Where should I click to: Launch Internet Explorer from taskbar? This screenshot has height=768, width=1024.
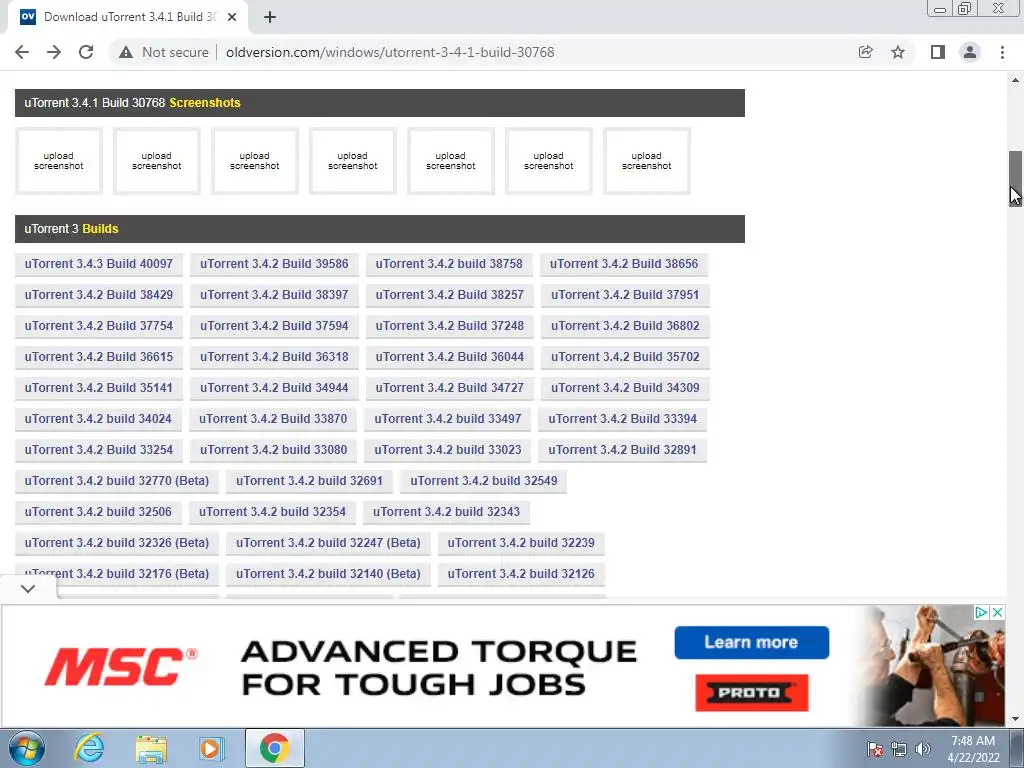pyautogui.click(x=89, y=748)
